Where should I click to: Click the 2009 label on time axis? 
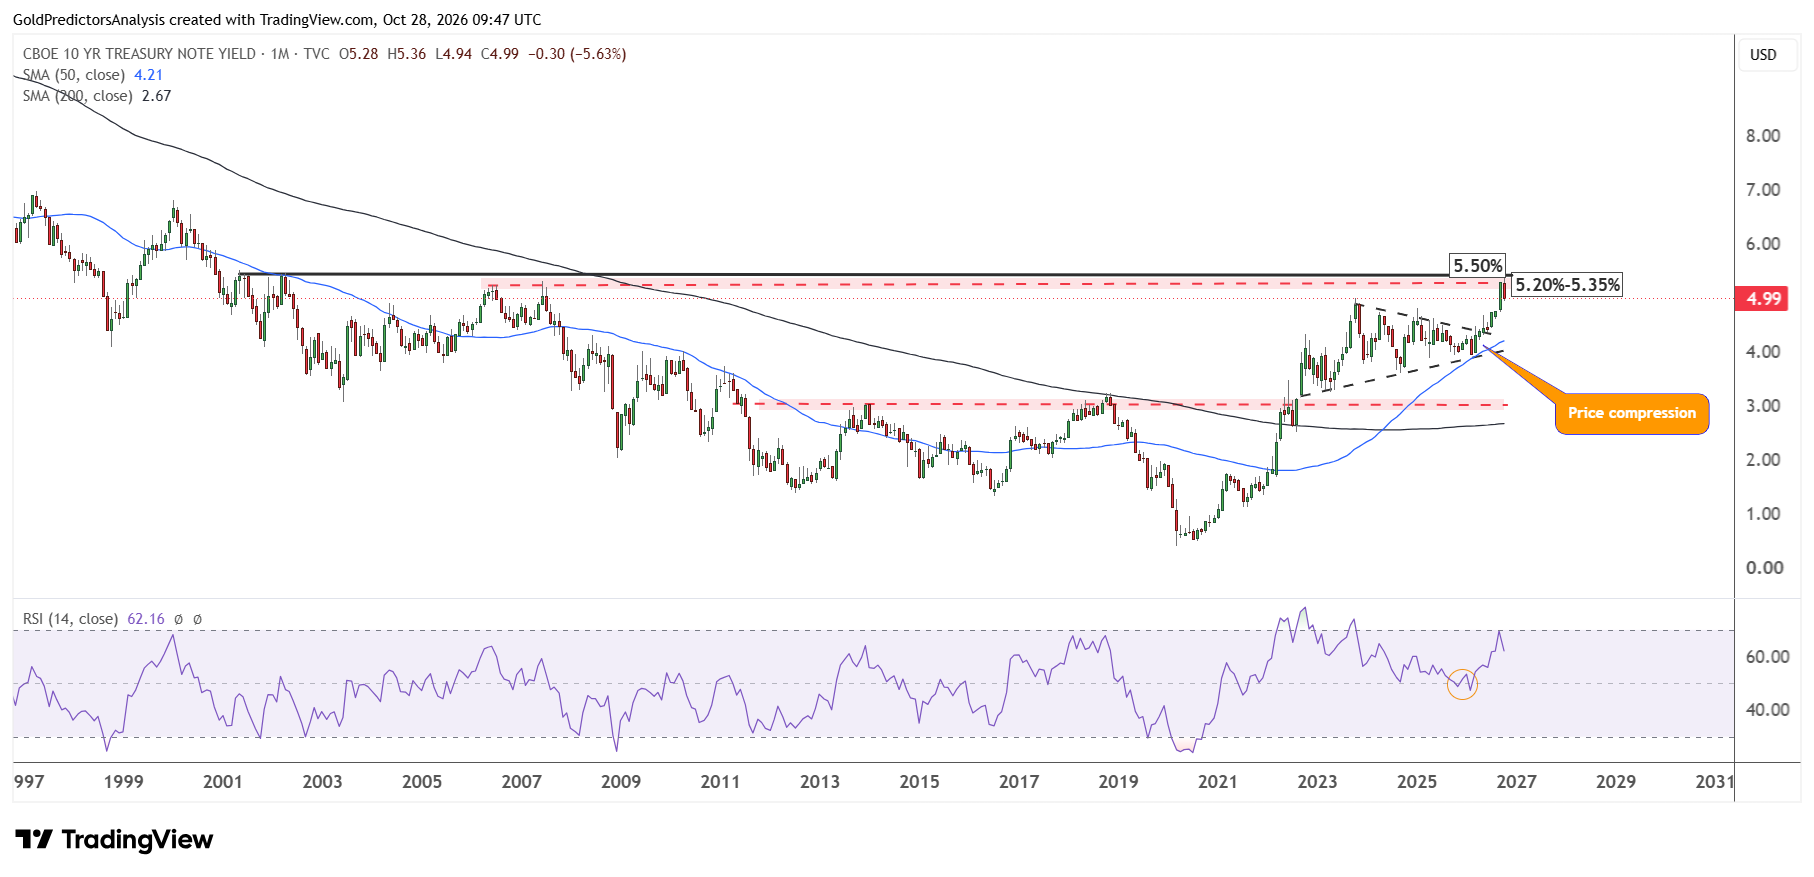(621, 782)
